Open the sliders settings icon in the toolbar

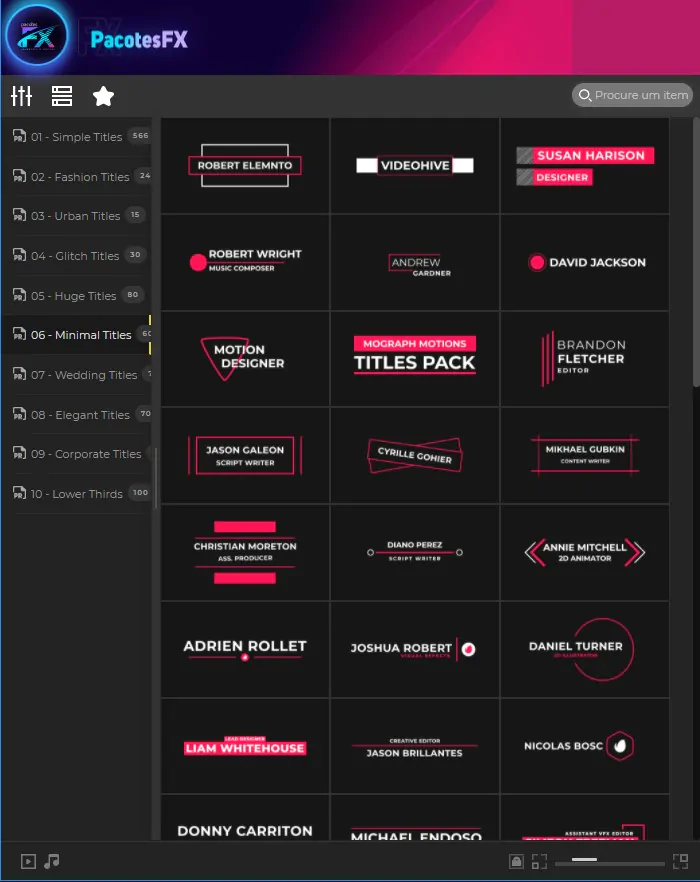pos(22,96)
